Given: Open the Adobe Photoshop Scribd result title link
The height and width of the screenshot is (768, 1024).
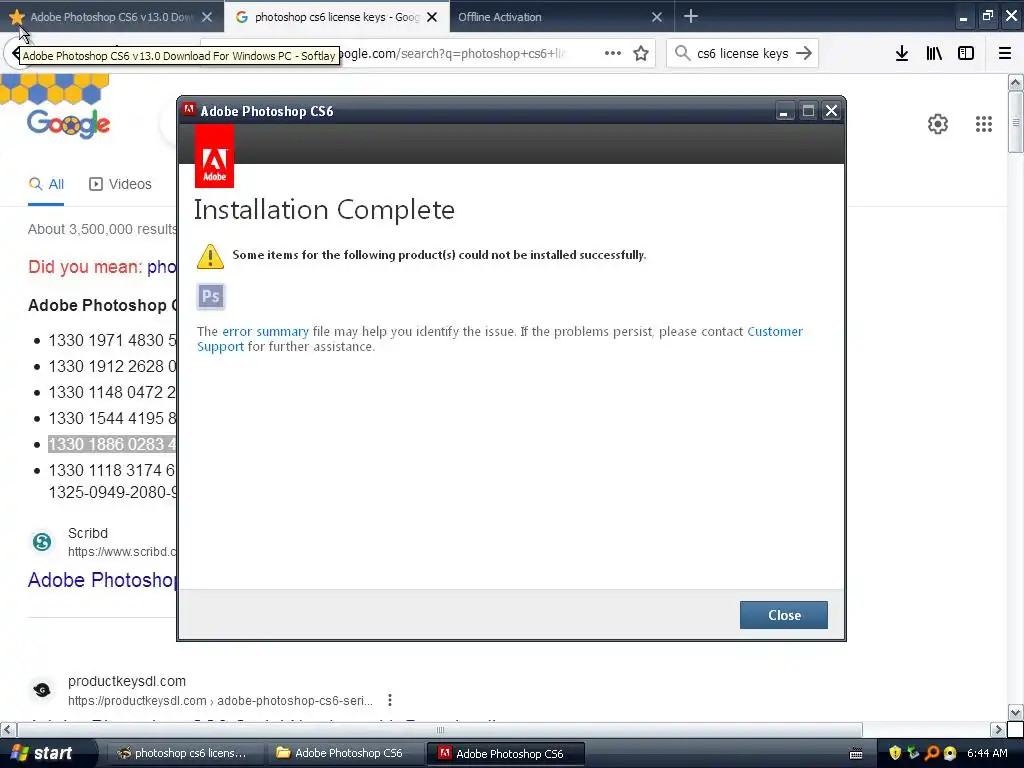Looking at the screenshot, I should pyautogui.click(x=102, y=580).
